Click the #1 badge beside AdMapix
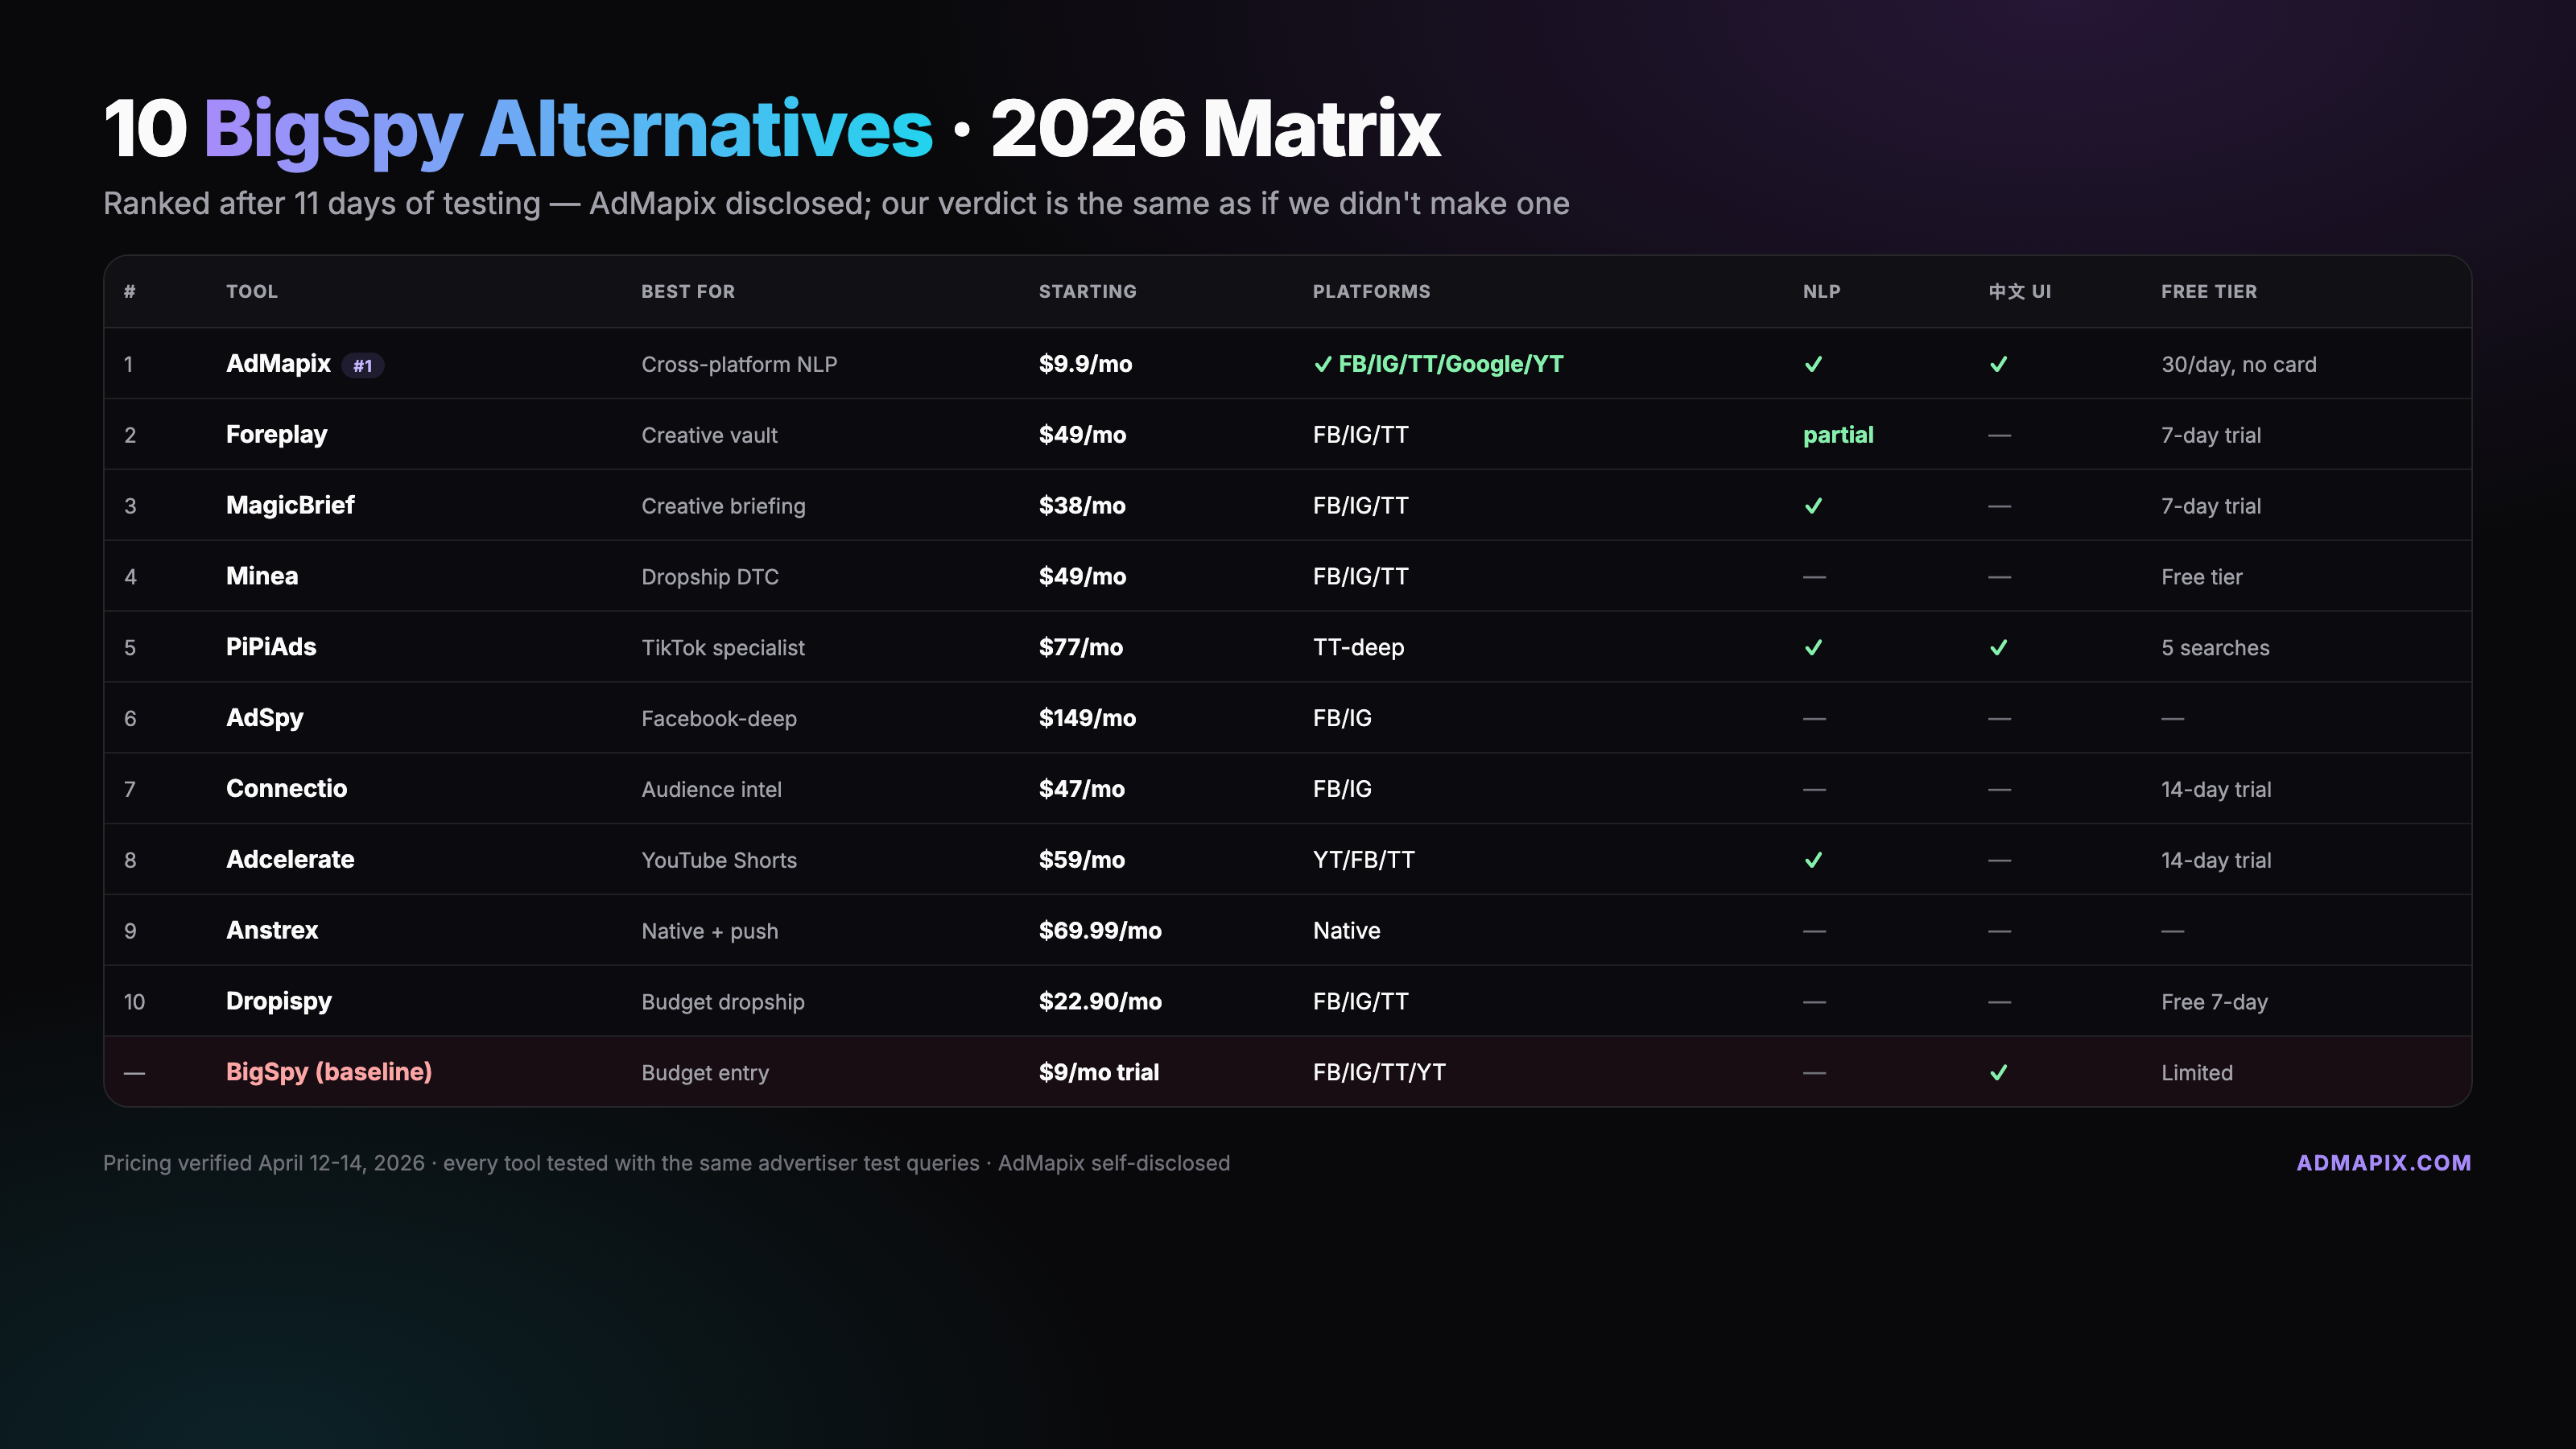Viewport: 2576px width, 1449px height. coord(363,365)
